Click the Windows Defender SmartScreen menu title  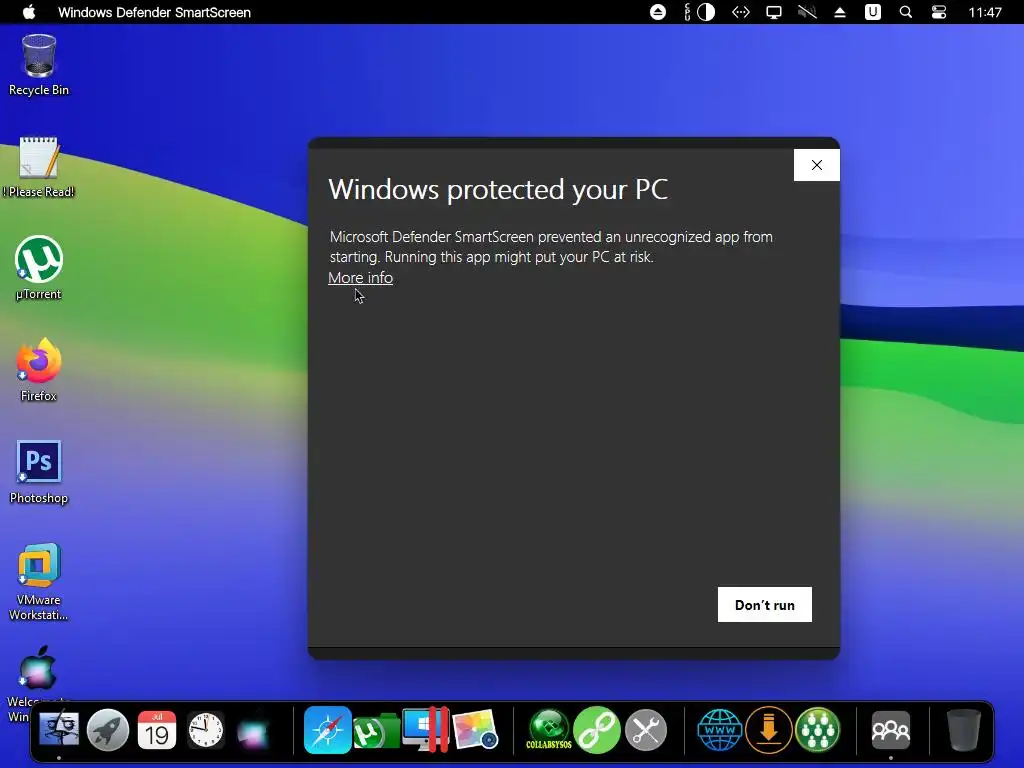pyautogui.click(x=154, y=12)
